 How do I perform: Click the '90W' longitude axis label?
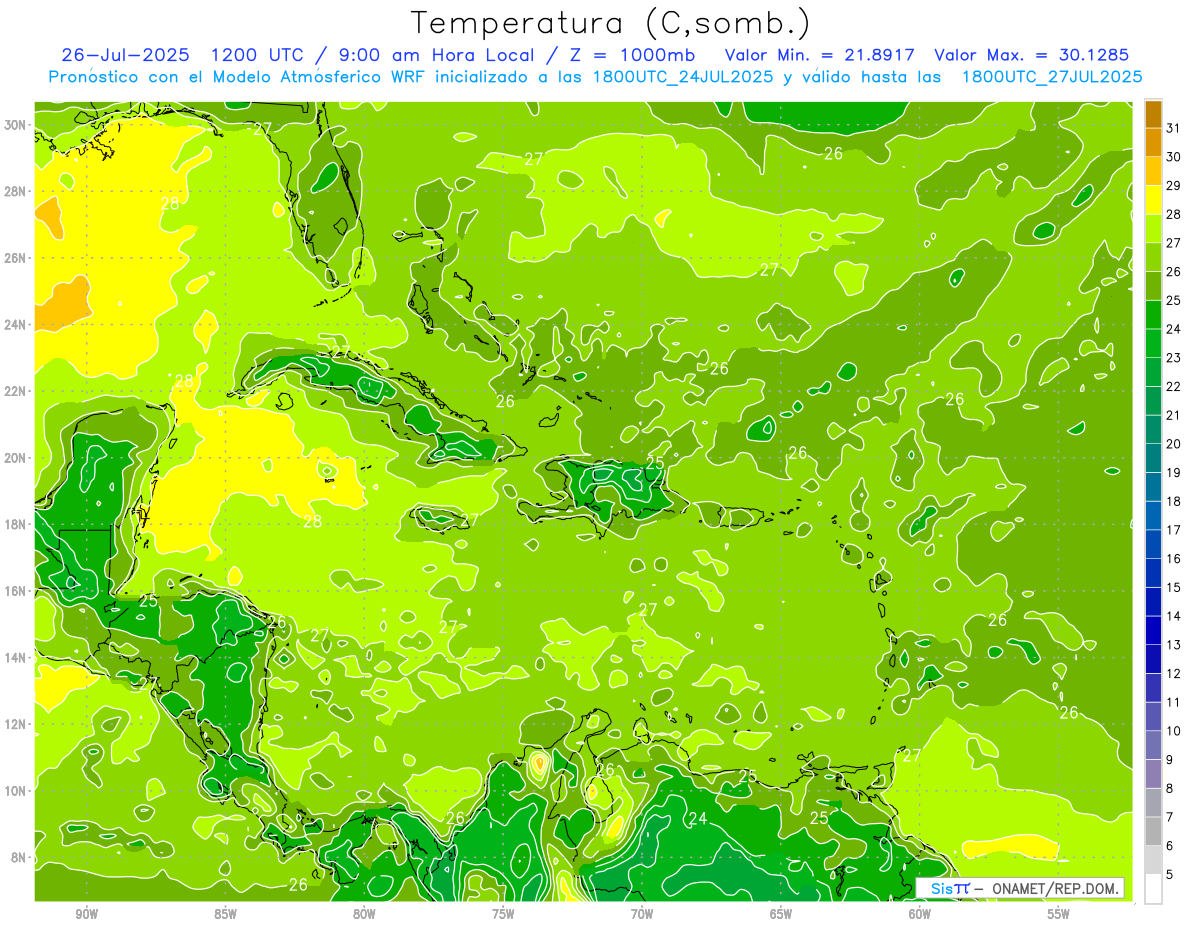[86, 913]
